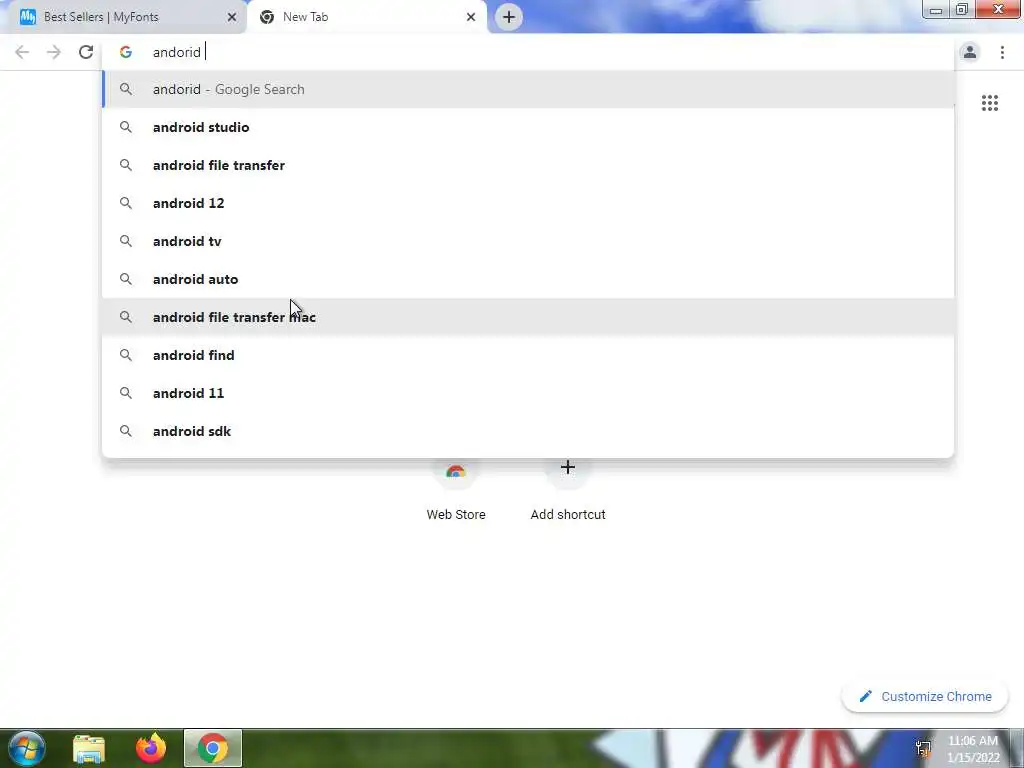Close the Best Sellers | MyFonts tab
1024x768 pixels.
point(232,17)
